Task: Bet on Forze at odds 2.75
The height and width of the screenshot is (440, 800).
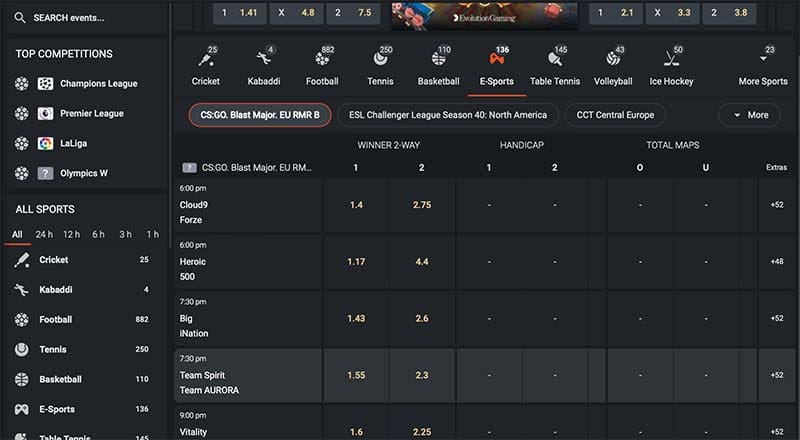Action: tap(422, 205)
